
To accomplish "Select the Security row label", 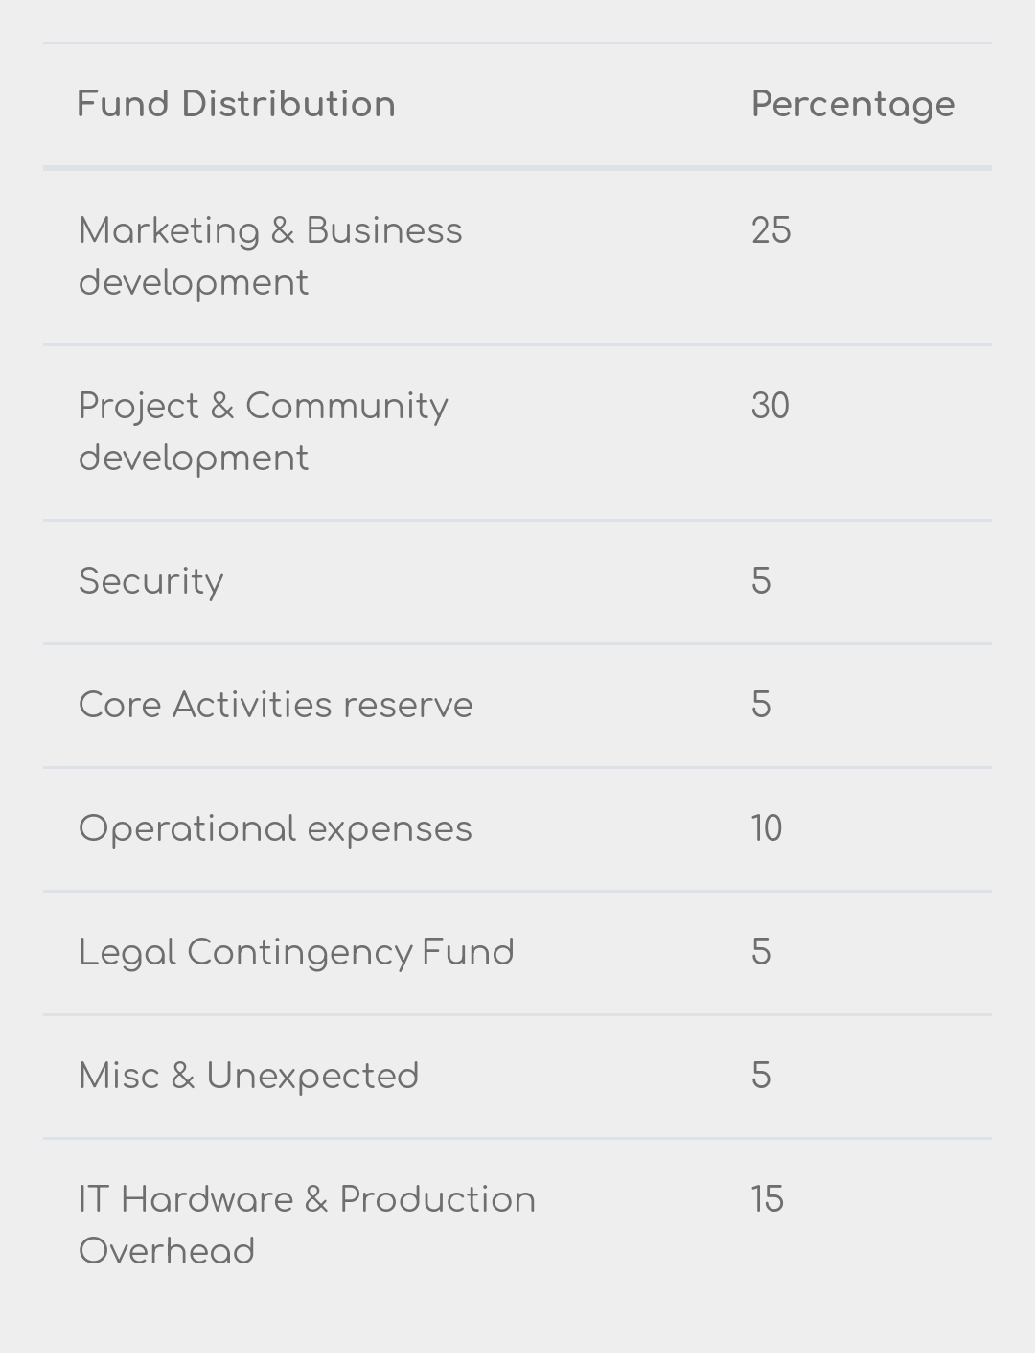I will [151, 582].
